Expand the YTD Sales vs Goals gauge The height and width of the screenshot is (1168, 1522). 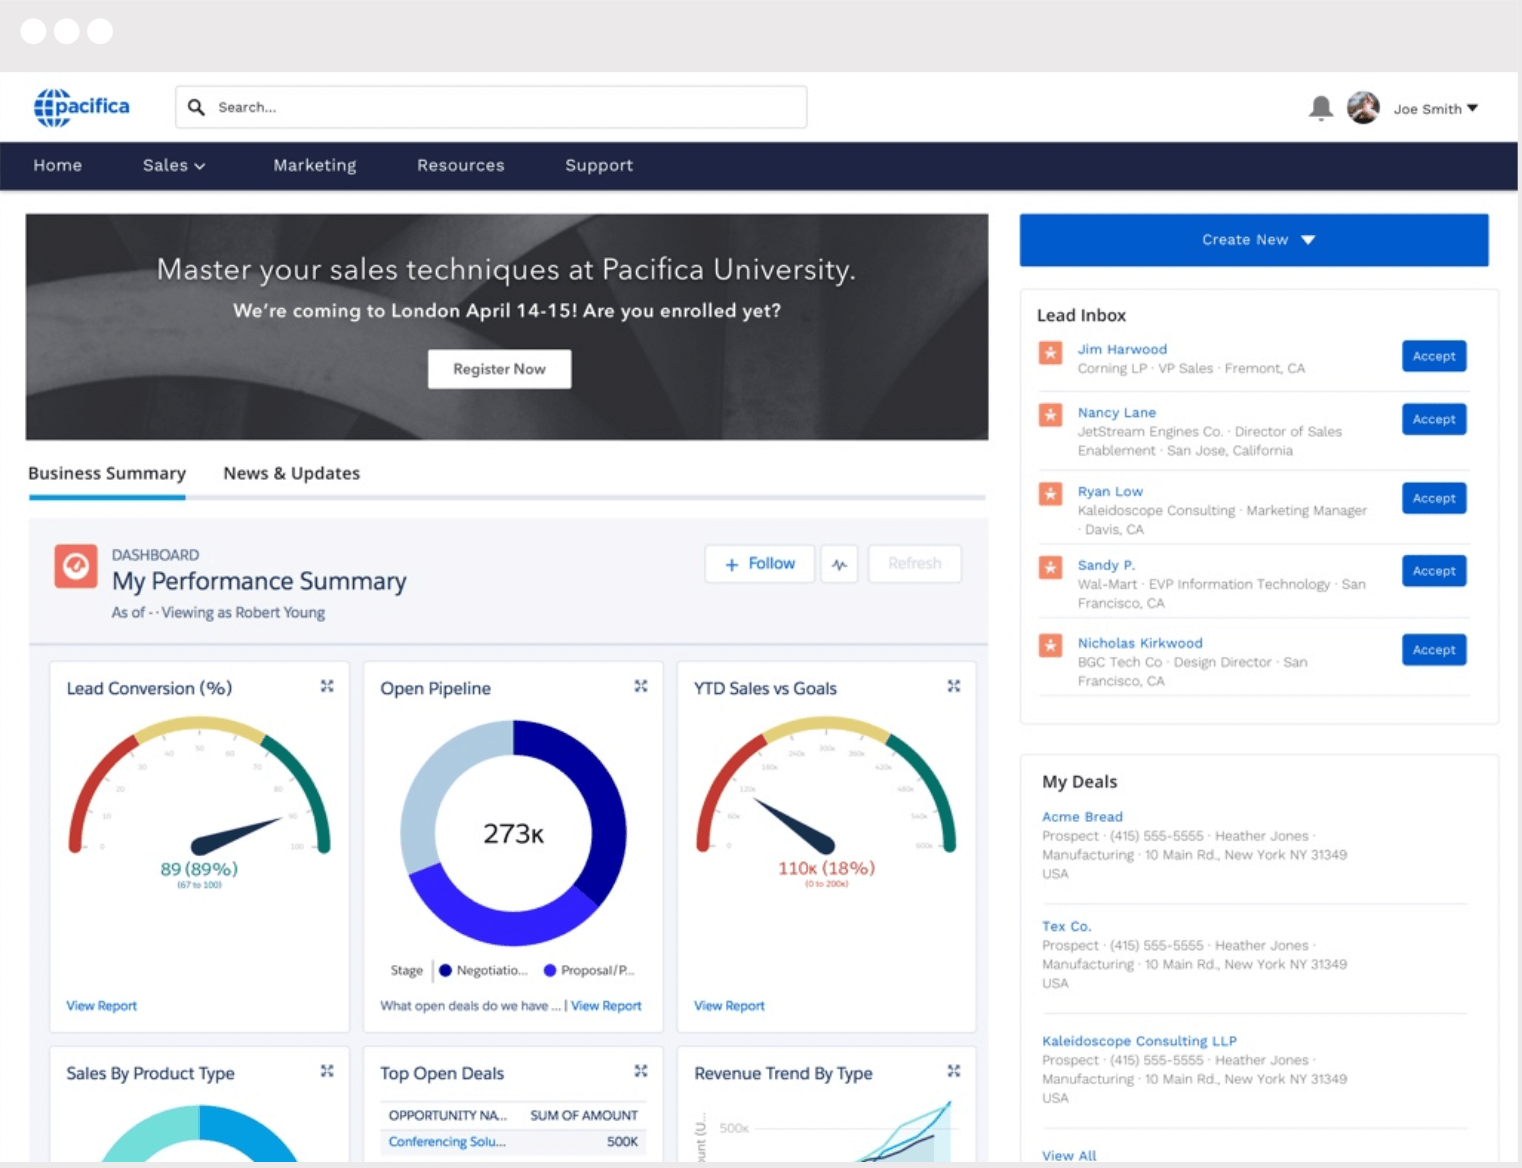[x=953, y=686]
